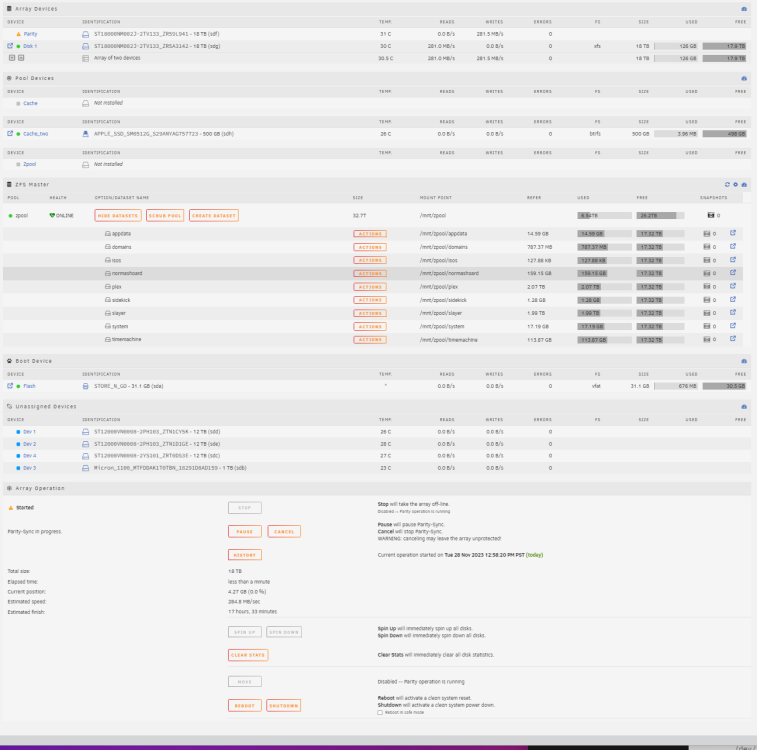Pause the running Parity-Sync
The height and width of the screenshot is (750, 757).
[x=245, y=531]
